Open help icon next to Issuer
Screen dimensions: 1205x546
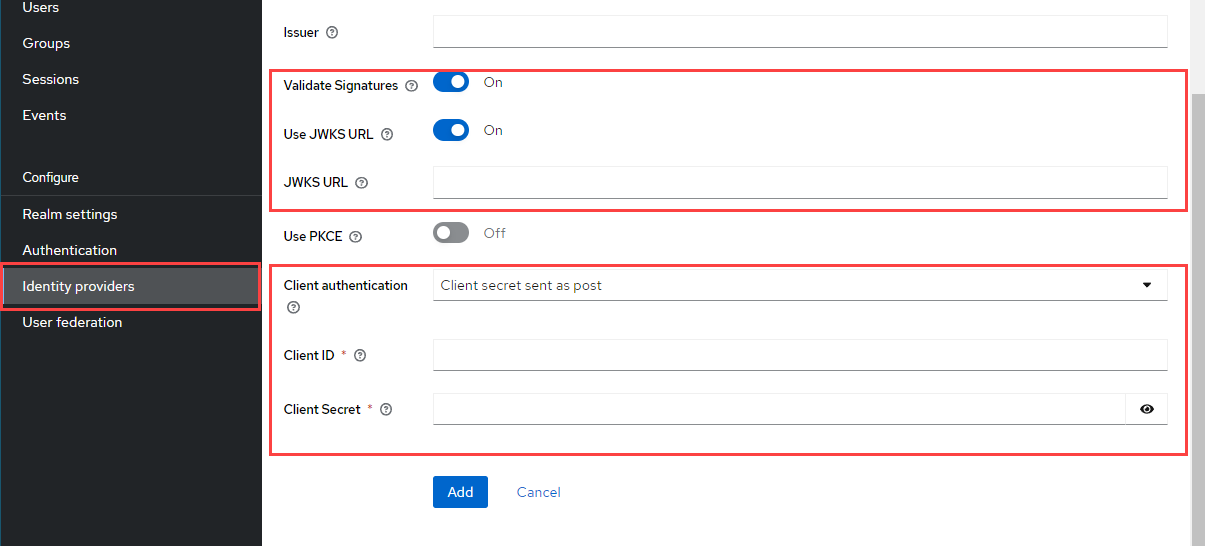(x=333, y=32)
